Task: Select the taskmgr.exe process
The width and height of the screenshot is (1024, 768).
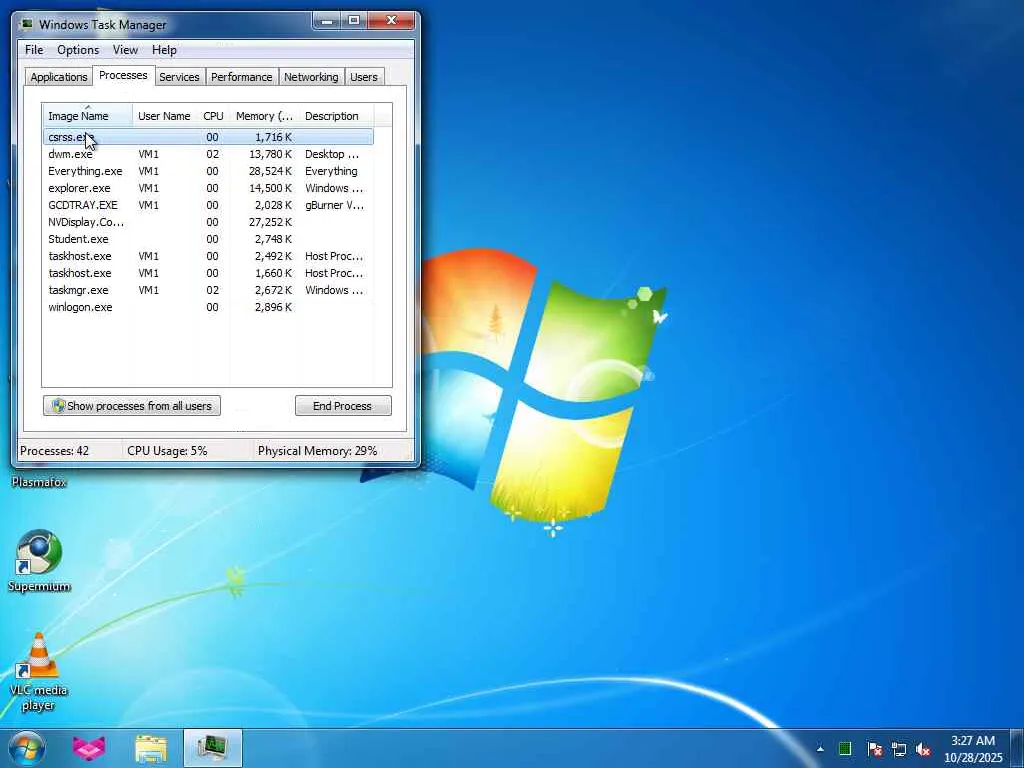Action: [x=208, y=290]
